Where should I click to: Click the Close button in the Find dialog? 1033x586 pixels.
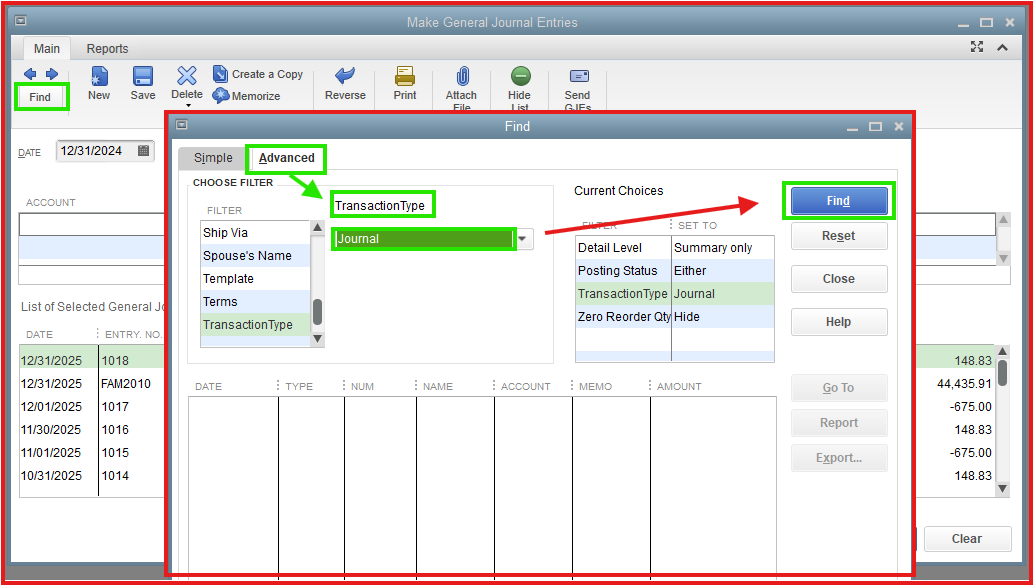[839, 279]
